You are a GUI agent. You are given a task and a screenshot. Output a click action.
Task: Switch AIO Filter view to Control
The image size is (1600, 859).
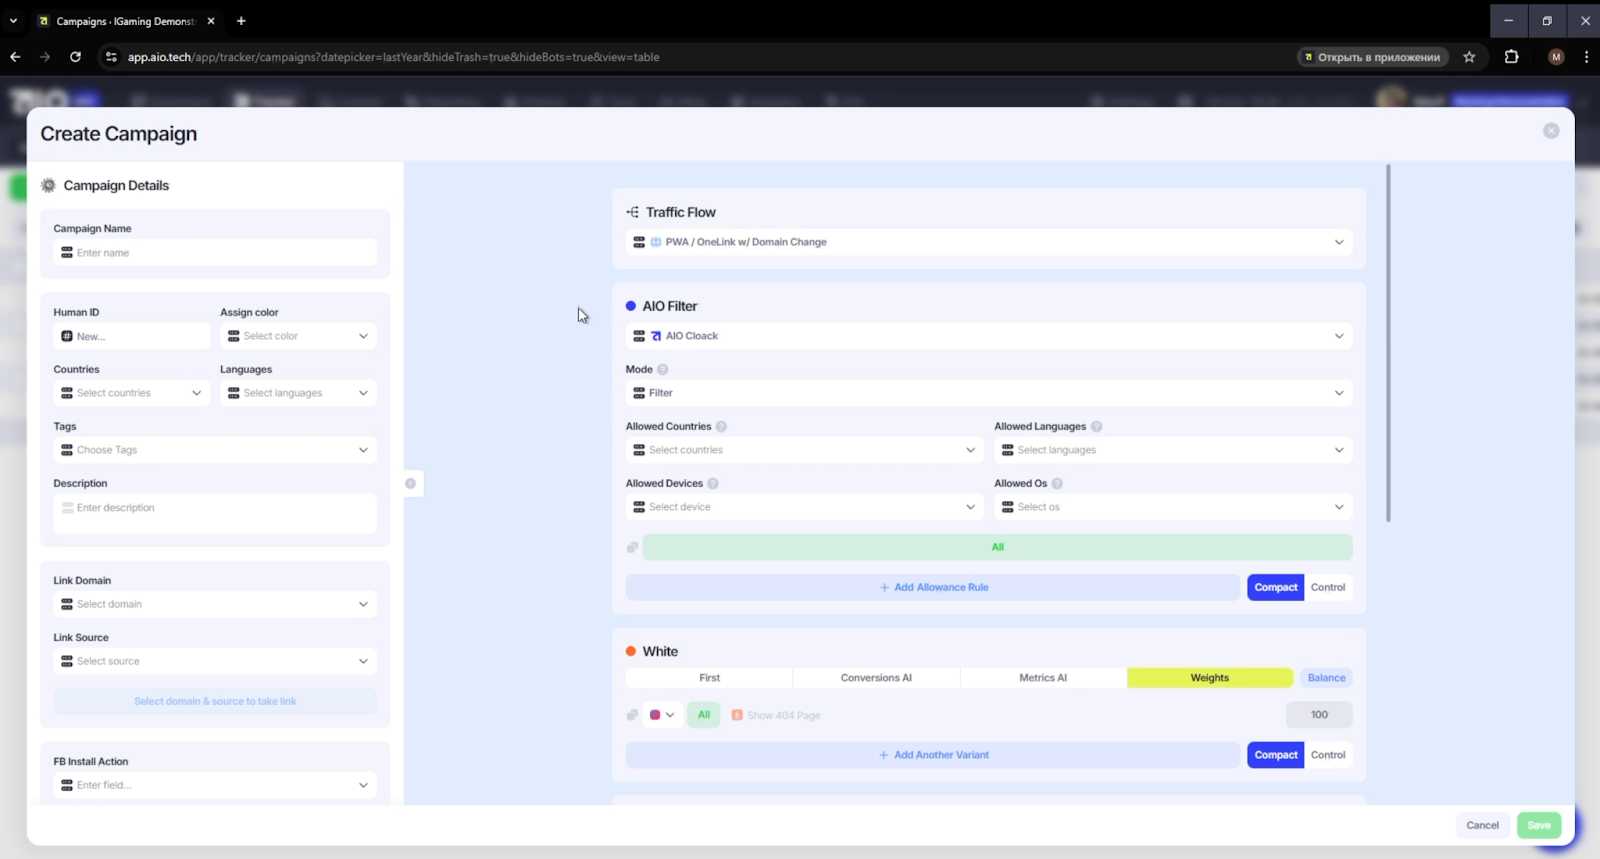pyautogui.click(x=1327, y=588)
